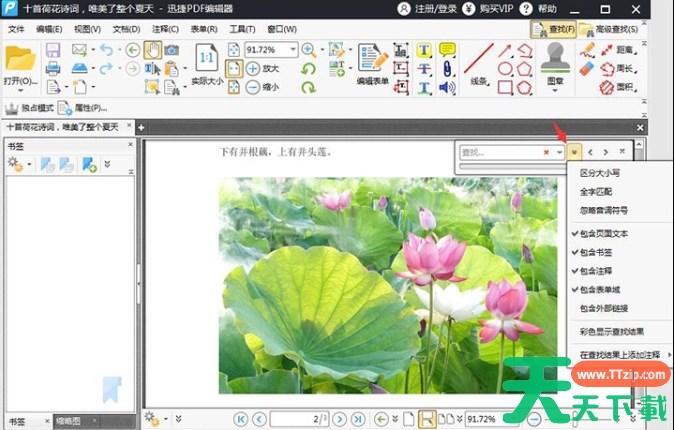Rotate page counterclockwise

[308, 69]
